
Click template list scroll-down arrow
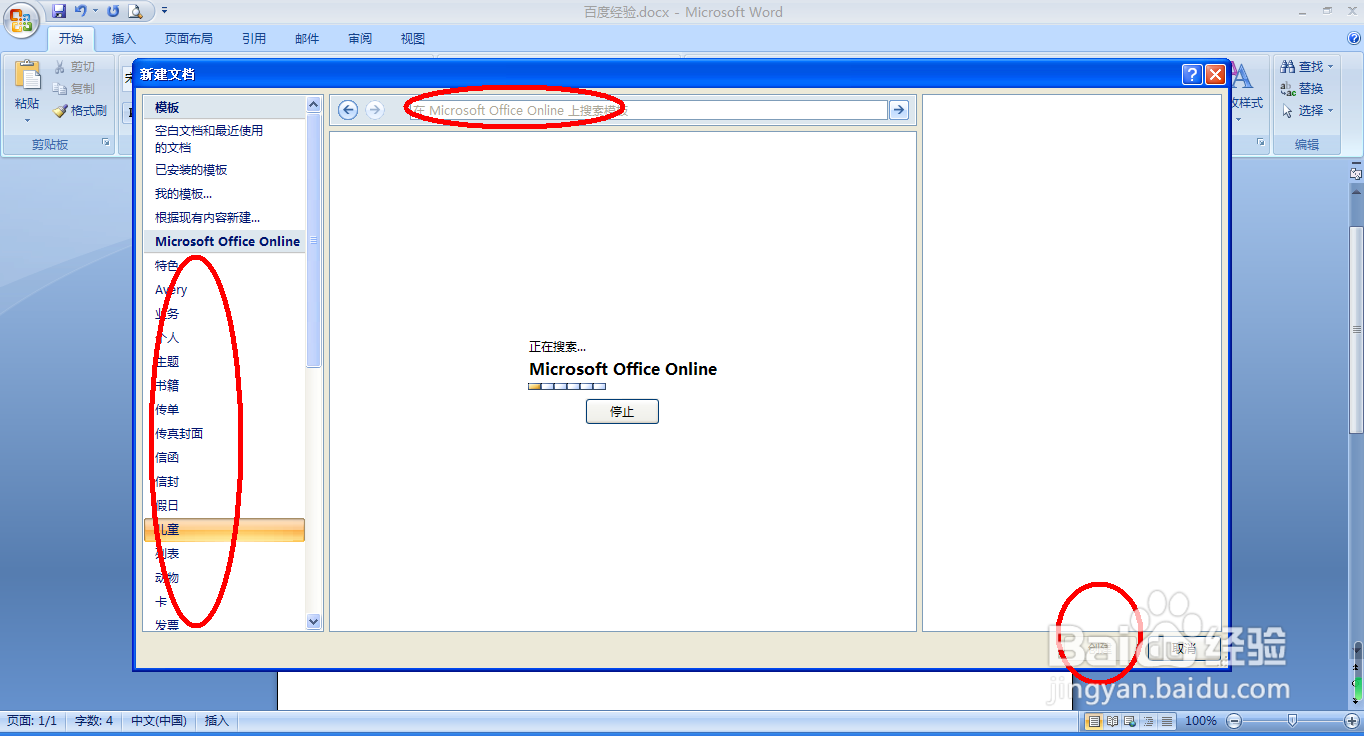point(314,622)
